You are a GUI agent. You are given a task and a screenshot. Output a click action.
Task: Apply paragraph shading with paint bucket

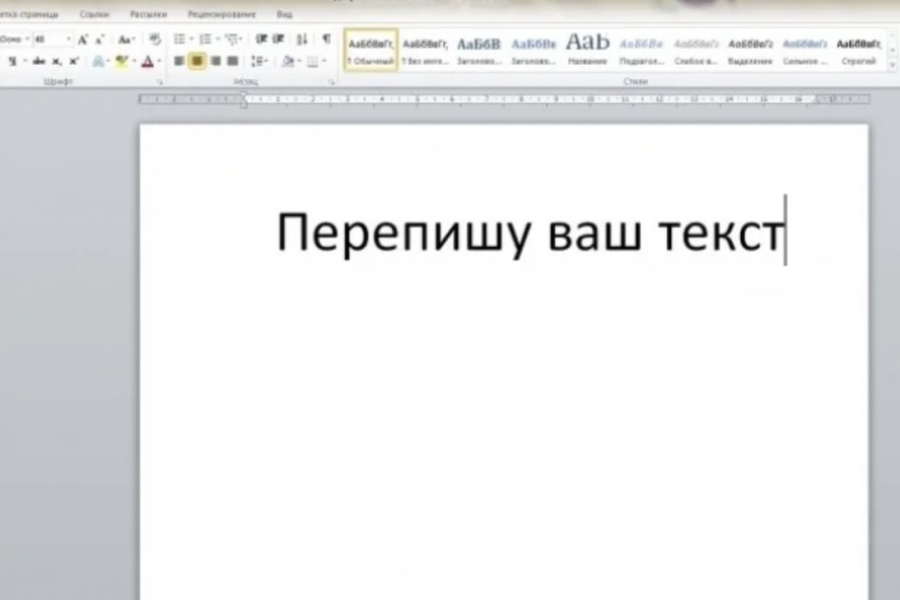point(288,61)
